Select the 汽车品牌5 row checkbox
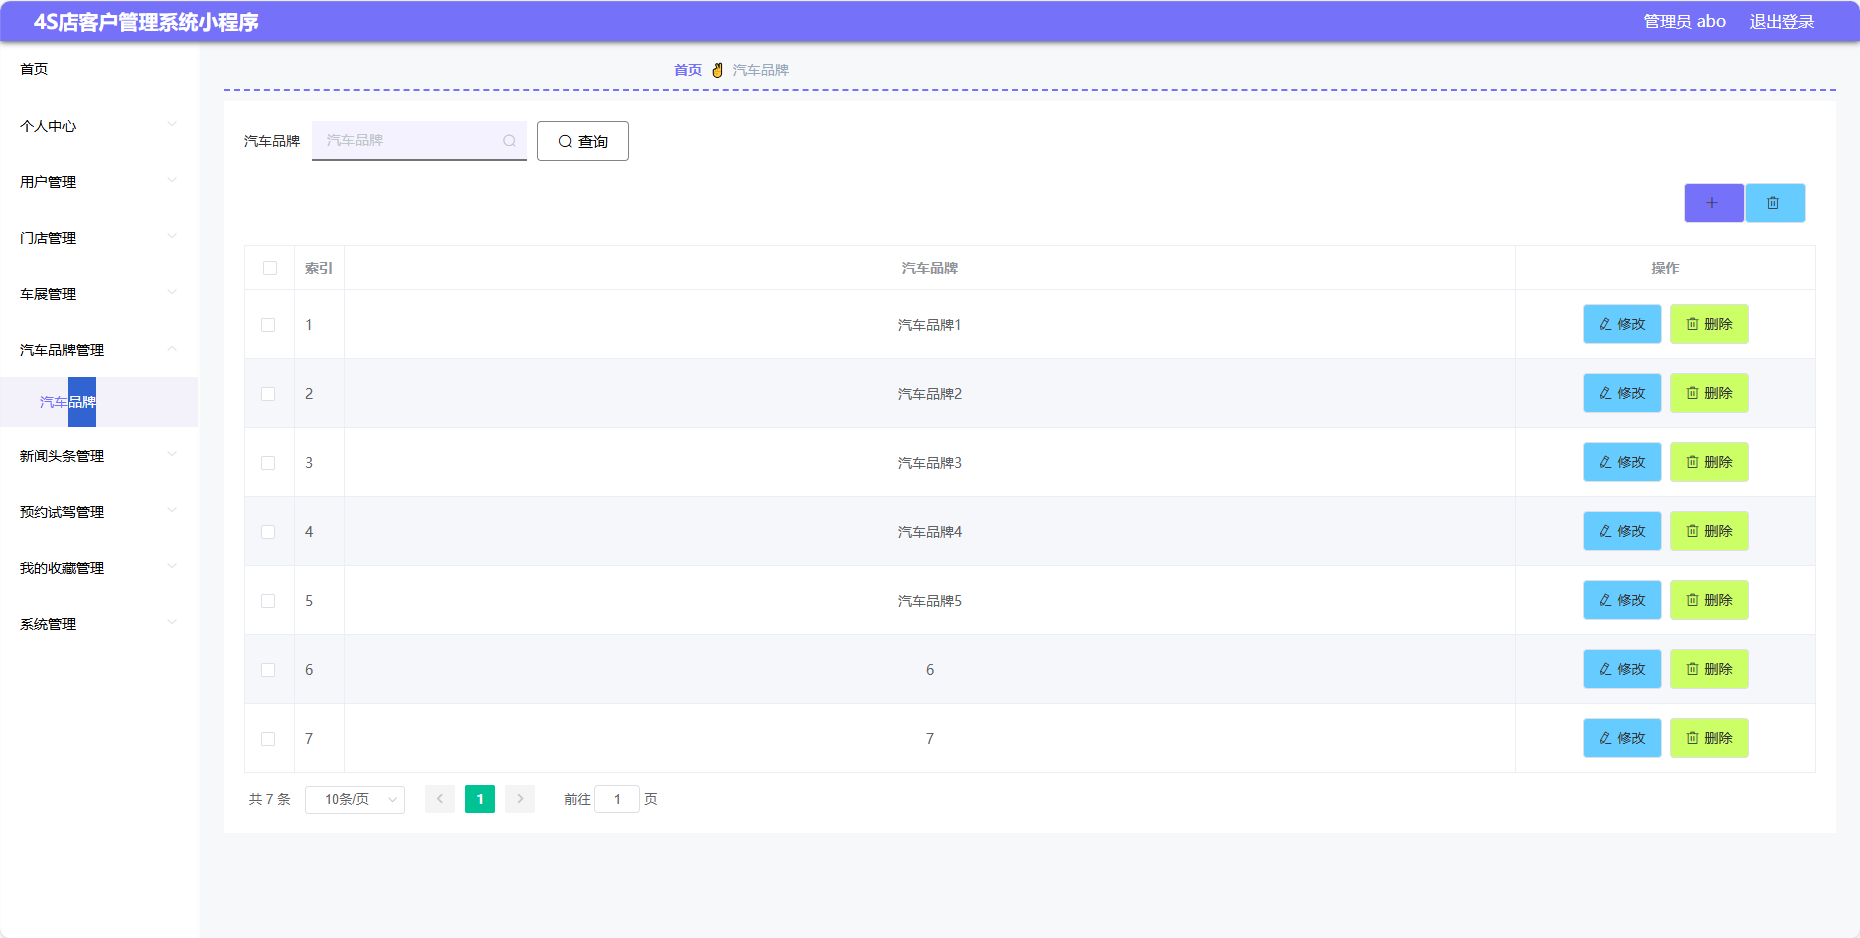Viewport: 1860px width, 938px height. (268, 601)
